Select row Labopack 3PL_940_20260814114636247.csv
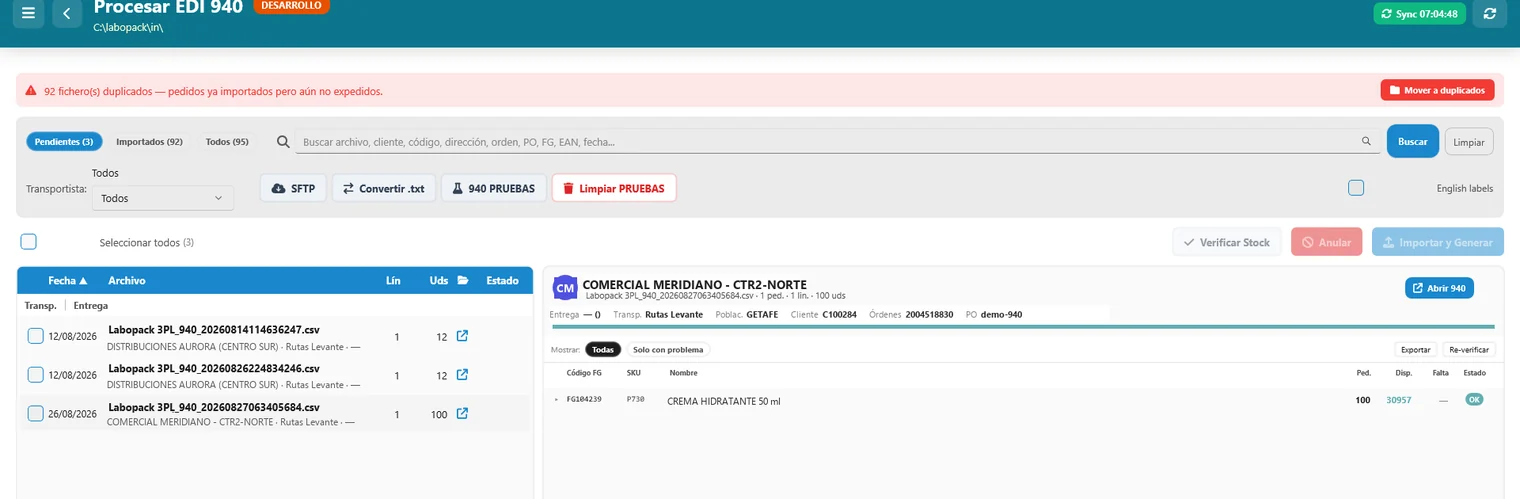 click(x=275, y=336)
